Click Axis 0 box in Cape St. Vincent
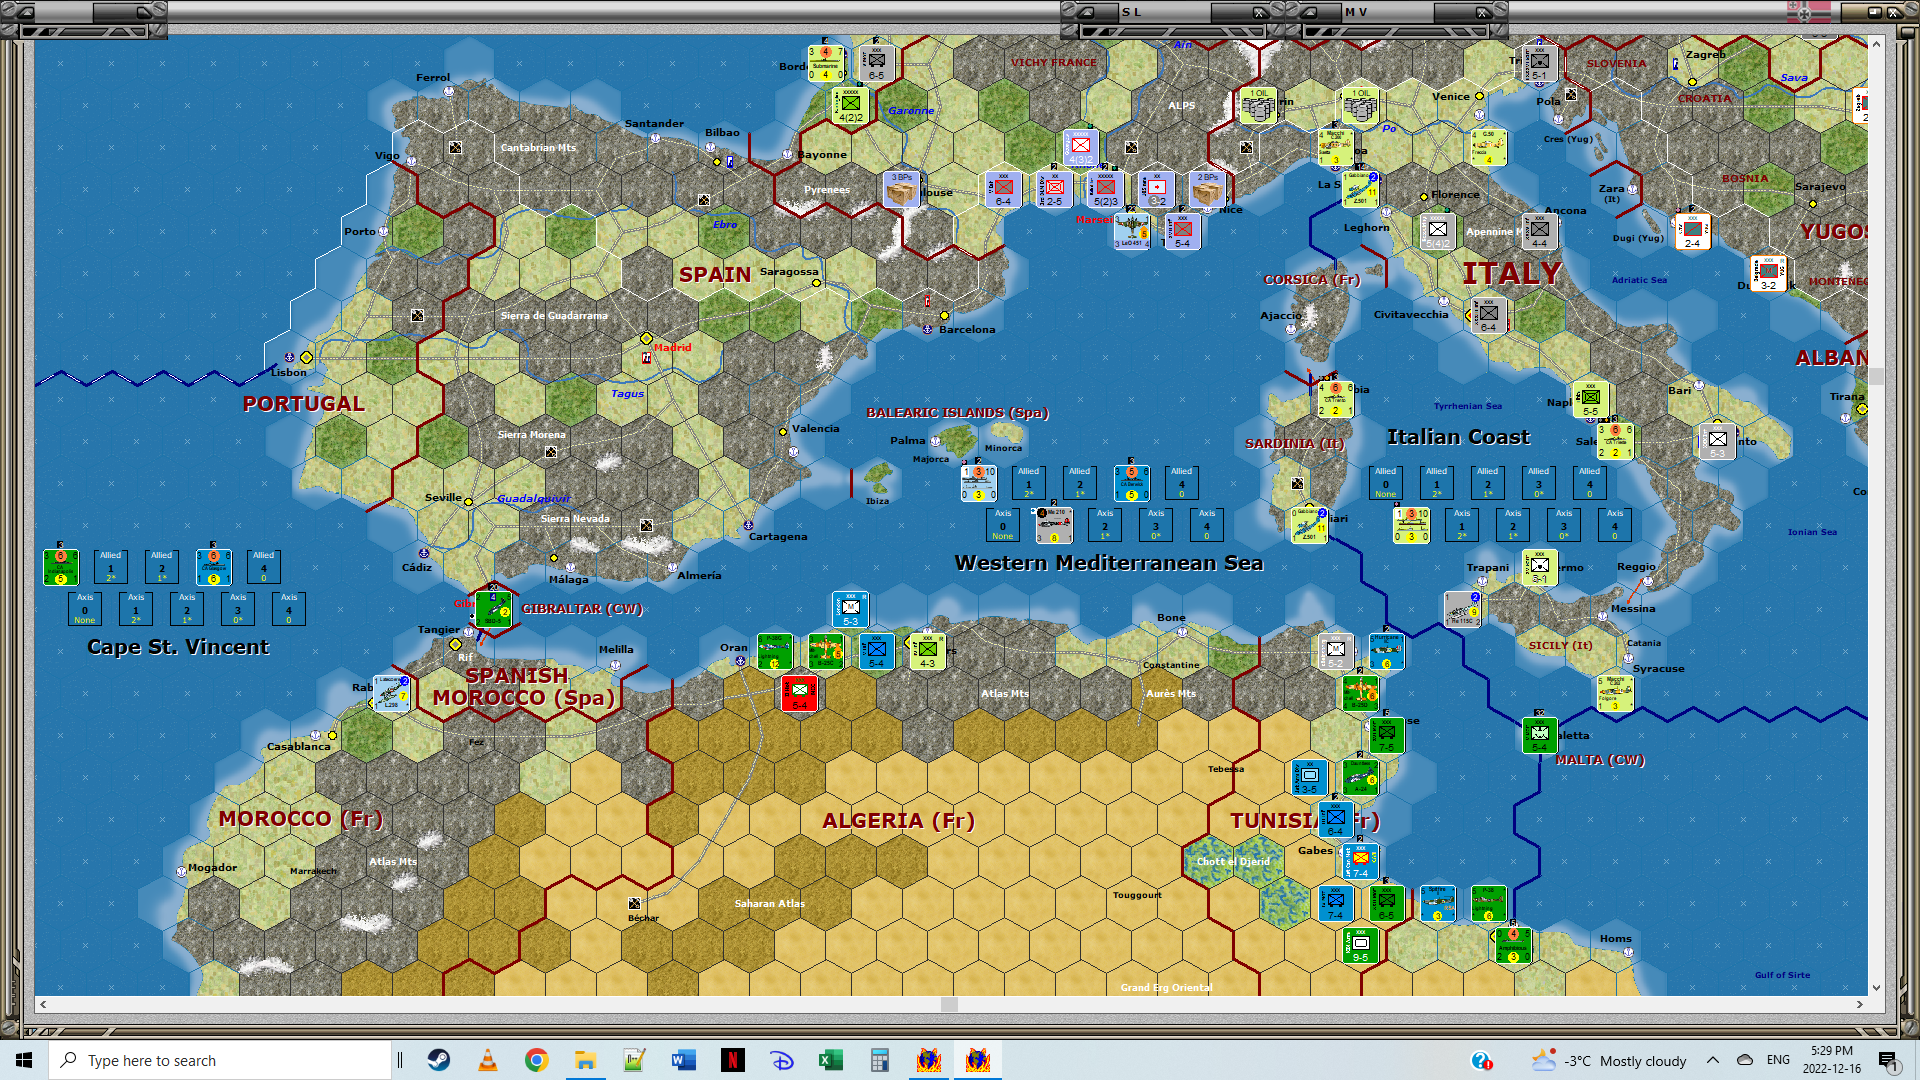 (x=85, y=609)
